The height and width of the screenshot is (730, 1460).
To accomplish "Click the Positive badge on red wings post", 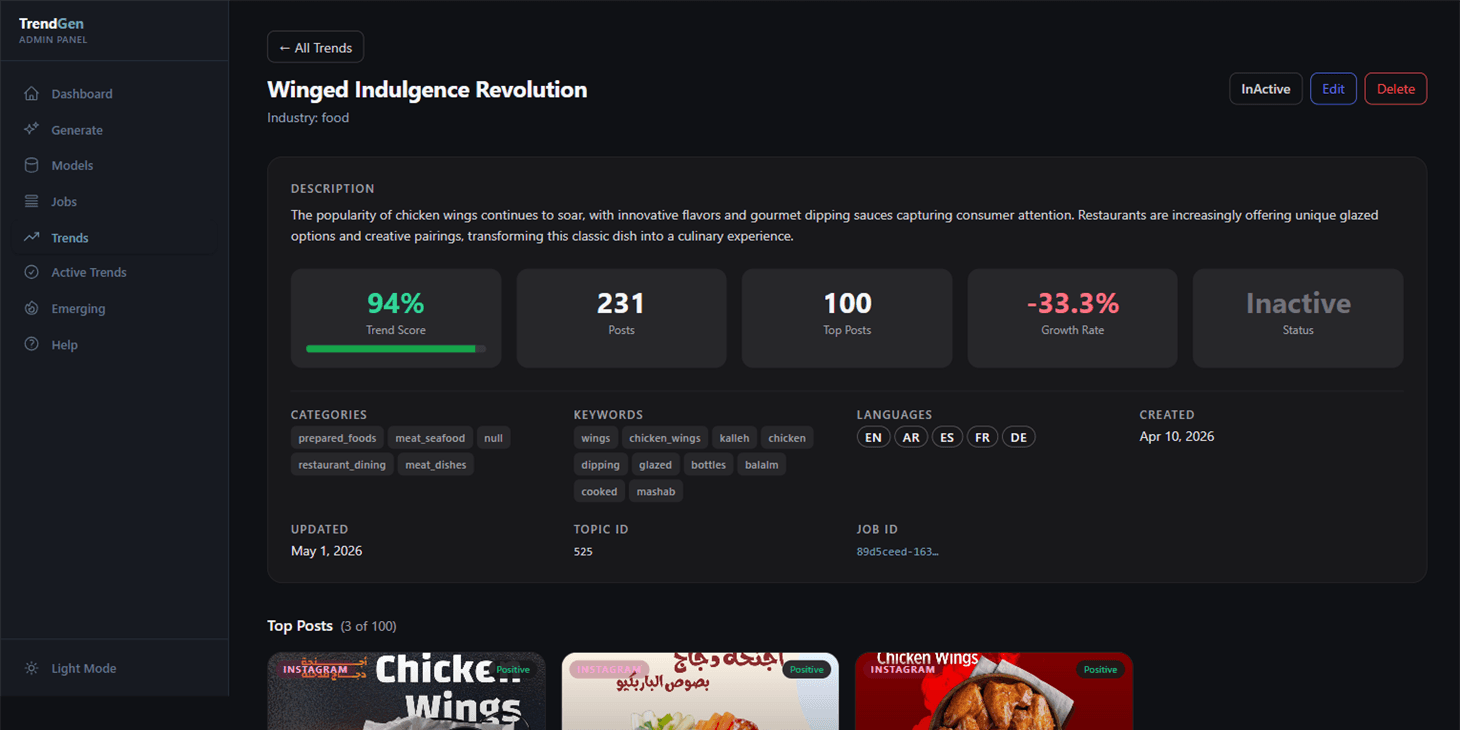I will (x=1100, y=669).
